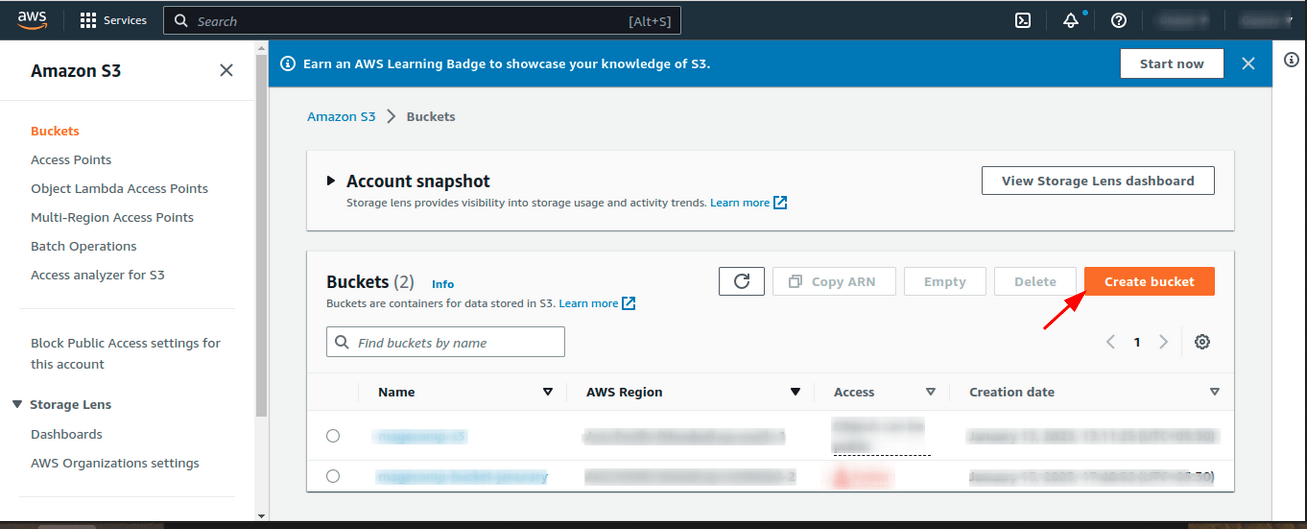Click the Amazon S3 breadcrumb link

tap(341, 117)
